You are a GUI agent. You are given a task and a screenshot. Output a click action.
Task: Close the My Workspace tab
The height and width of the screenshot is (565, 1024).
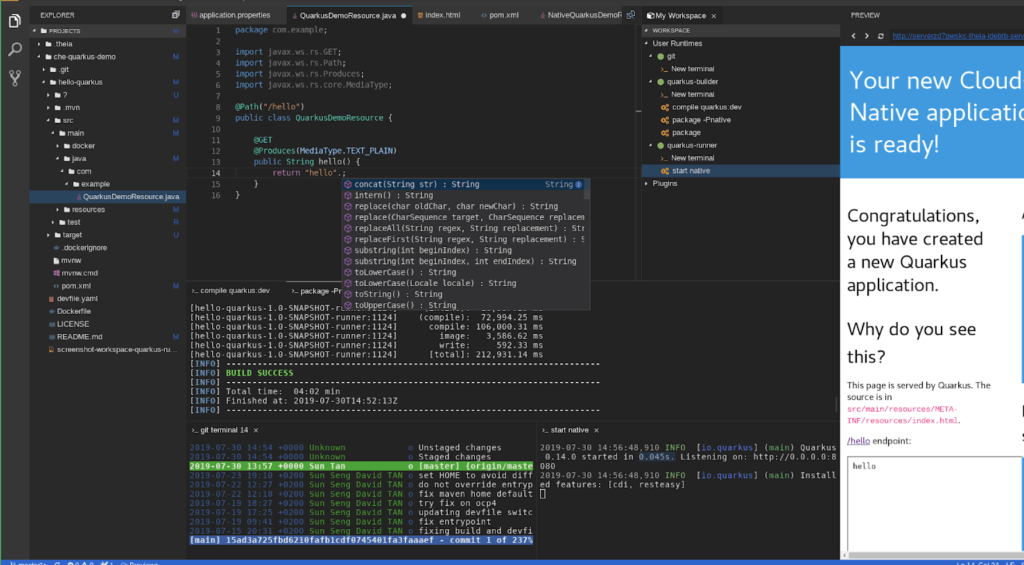(x=713, y=16)
